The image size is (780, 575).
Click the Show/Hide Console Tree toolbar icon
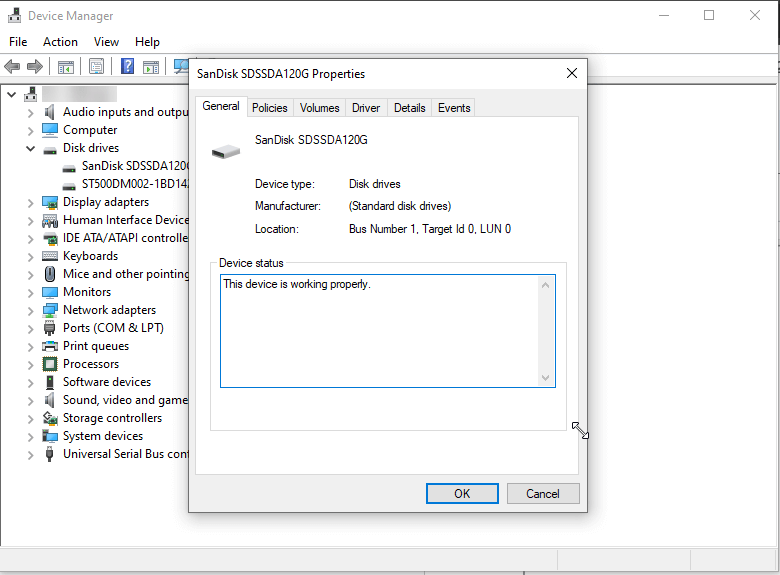(x=65, y=67)
